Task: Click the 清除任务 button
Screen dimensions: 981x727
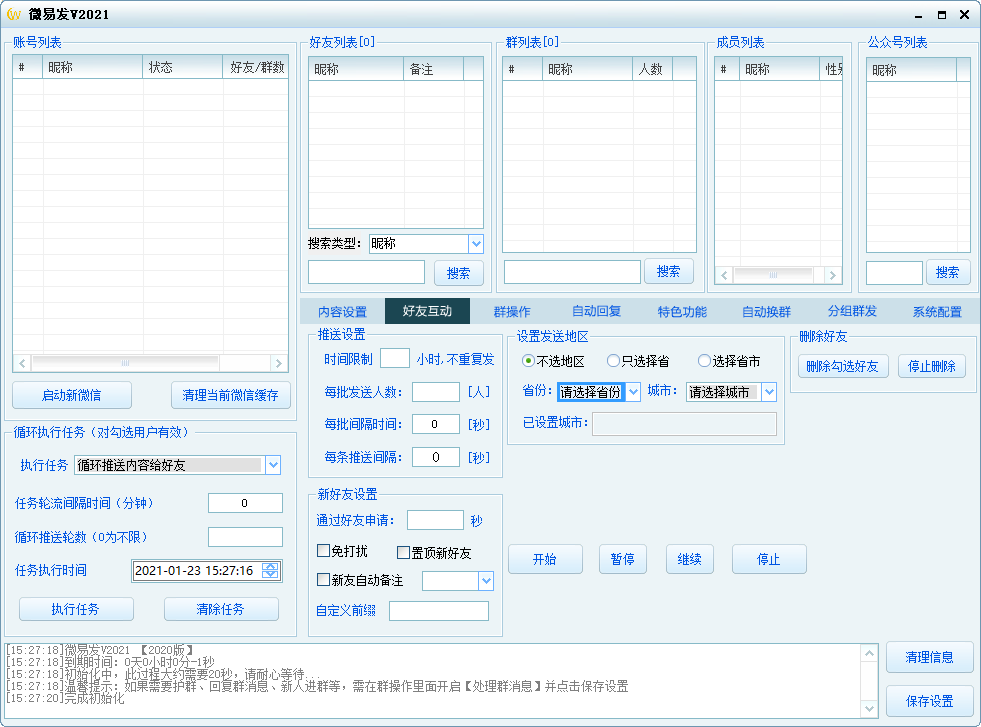Action: click(221, 609)
